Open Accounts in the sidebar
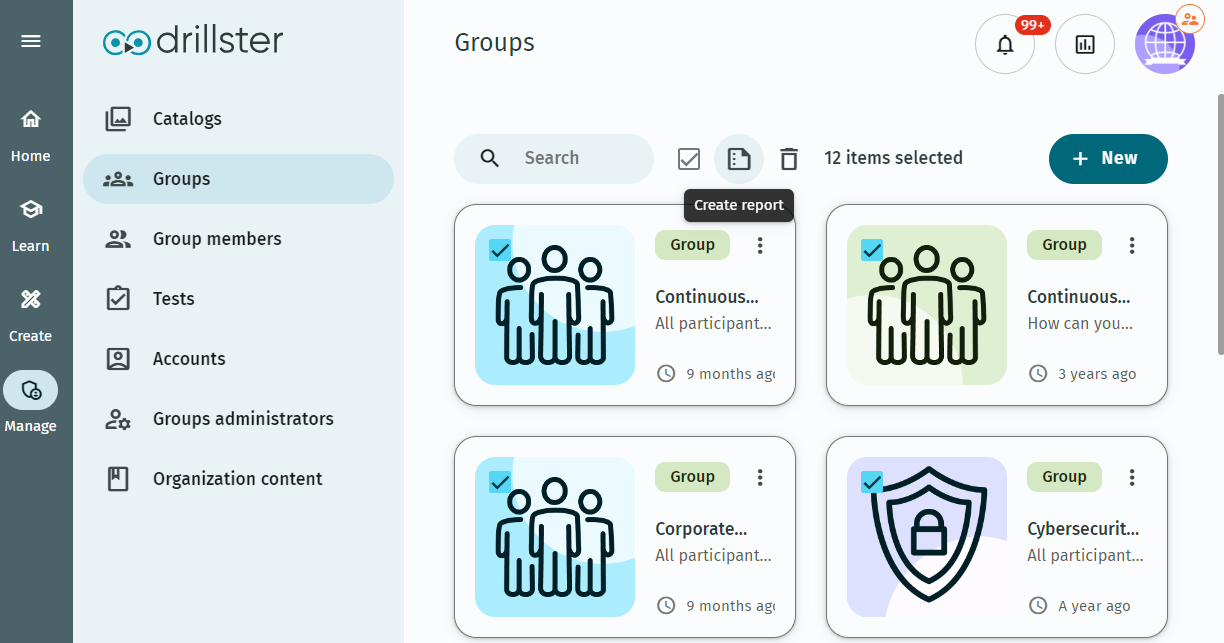 click(x=238, y=359)
